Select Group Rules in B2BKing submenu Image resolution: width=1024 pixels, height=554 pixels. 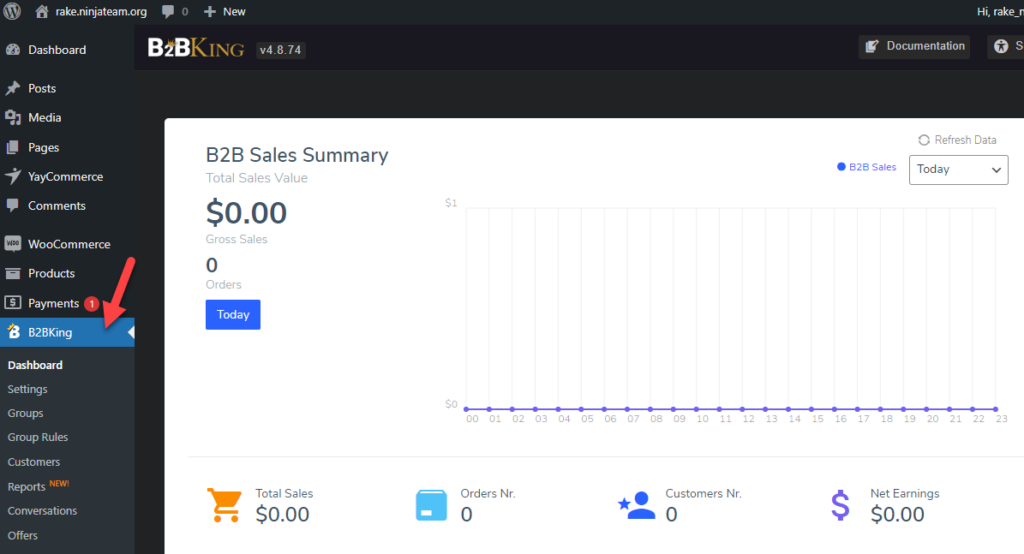click(38, 437)
